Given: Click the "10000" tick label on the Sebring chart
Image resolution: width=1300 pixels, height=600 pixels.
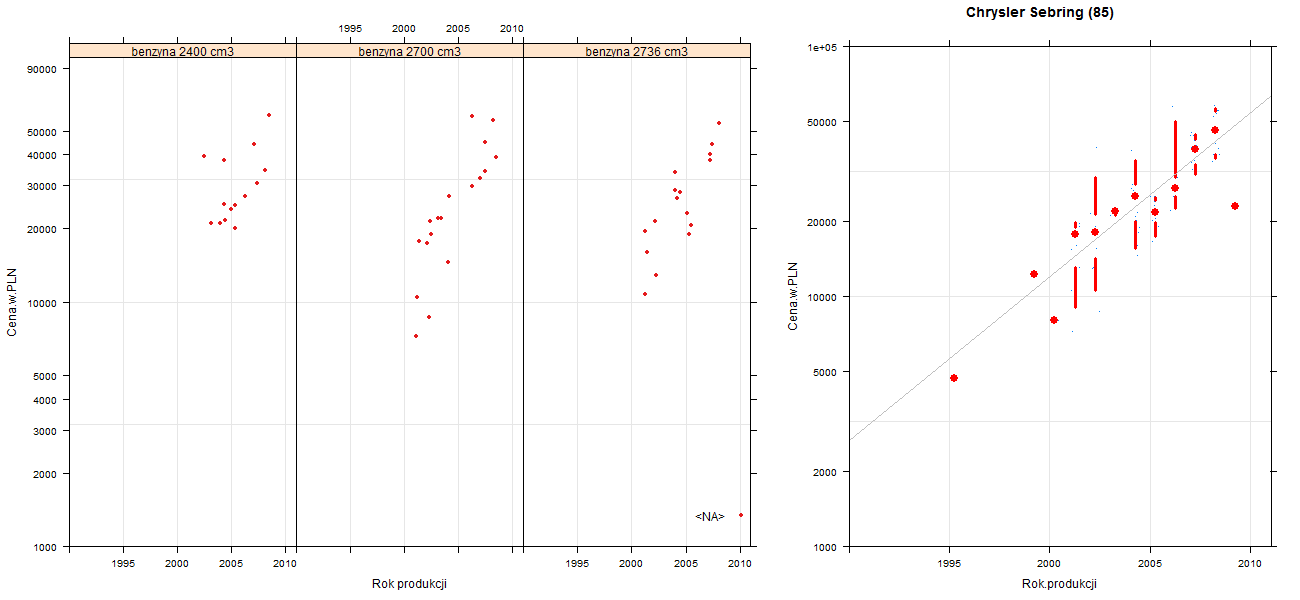Looking at the screenshot, I should pyautogui.click(x=822, y=297).
